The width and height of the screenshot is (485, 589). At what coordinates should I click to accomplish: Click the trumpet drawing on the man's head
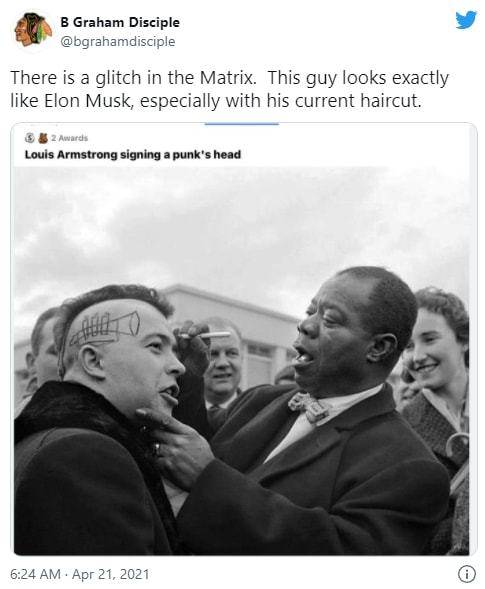coord(105,329)
